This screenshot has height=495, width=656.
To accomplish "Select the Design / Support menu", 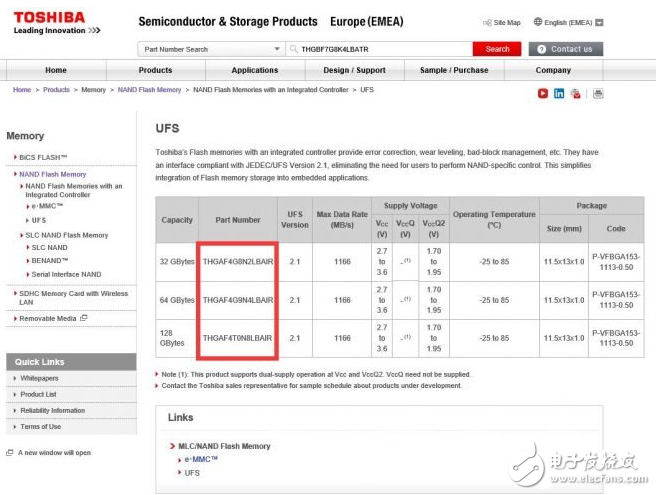I will [354, 70].
